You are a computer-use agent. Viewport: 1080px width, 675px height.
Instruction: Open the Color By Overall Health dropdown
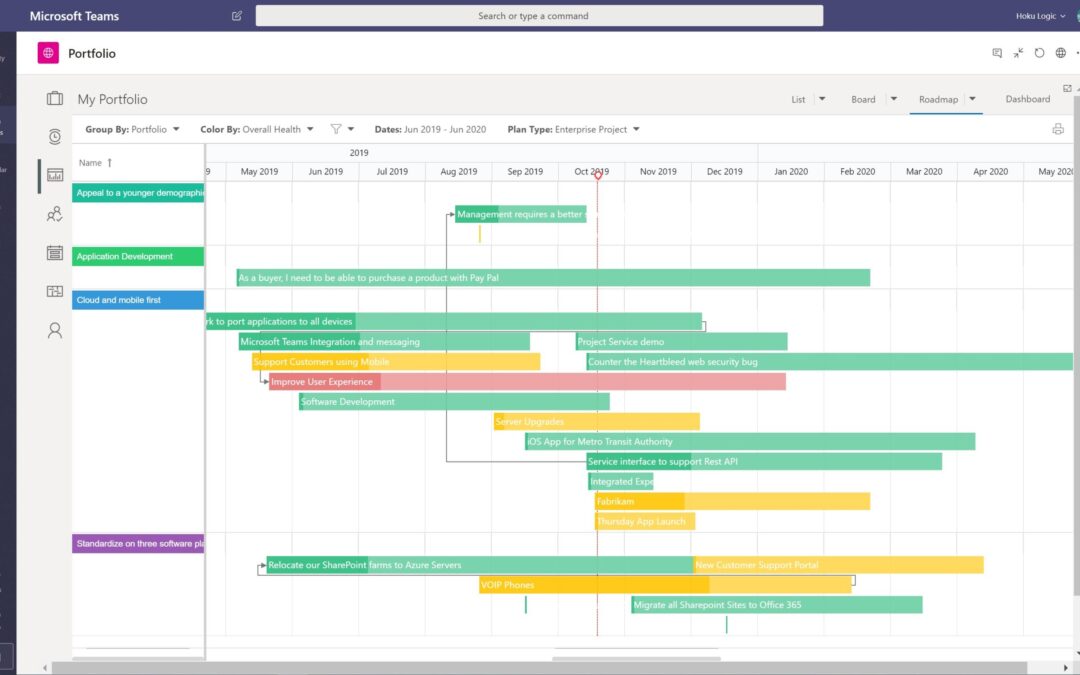pos(257,129)
